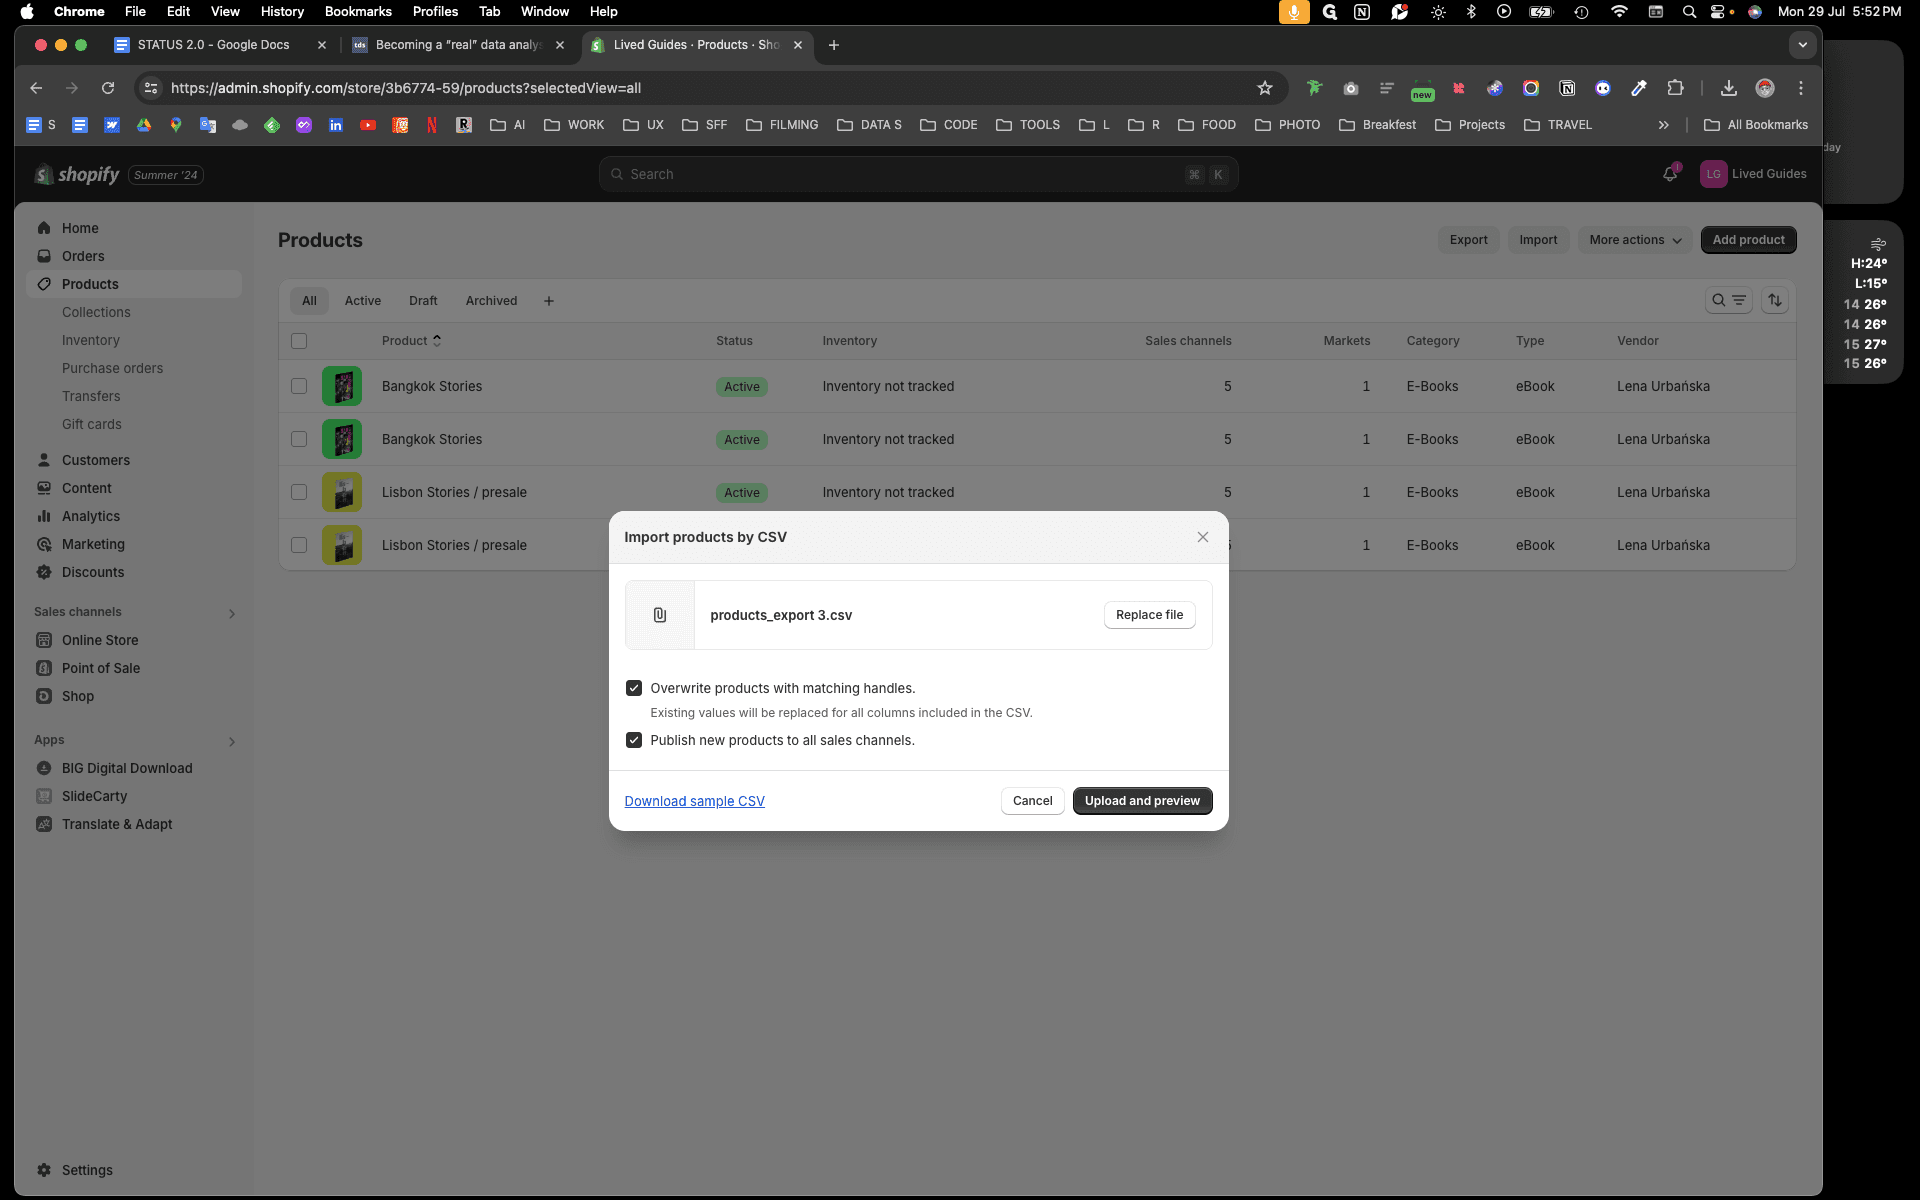Switch to the Draft products tab

(x=423, y=301)
